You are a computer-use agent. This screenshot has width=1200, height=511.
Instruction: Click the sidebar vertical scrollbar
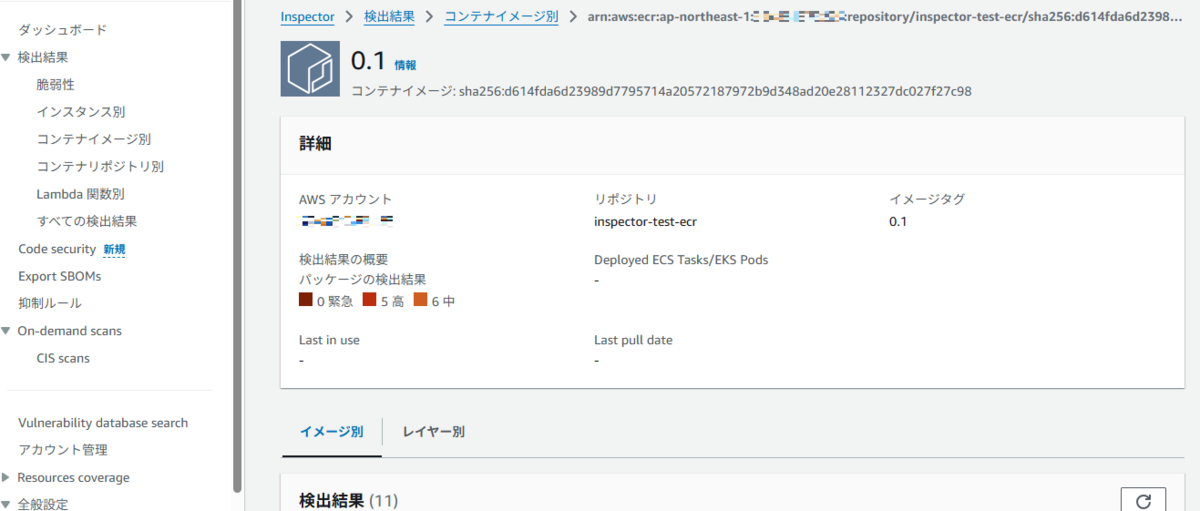pyautogui.click(x=237, y=245)
